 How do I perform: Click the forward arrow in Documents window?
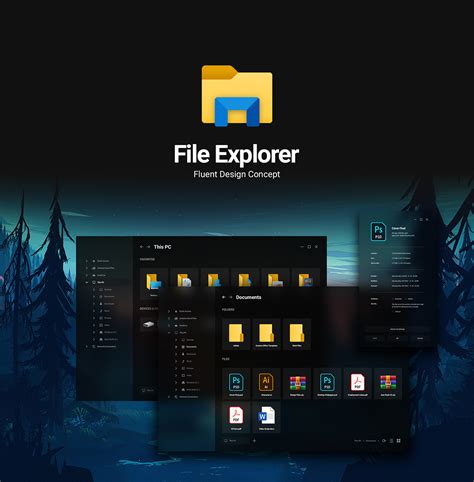coord(230,297)
